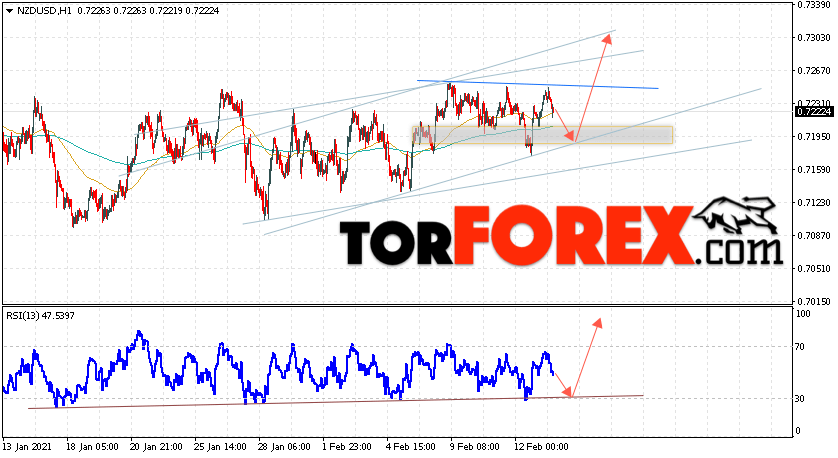Viewport: 838px width, 458px height.
Task: Select the 0.73030 price axis label
Action: click(x=814, y=37)
